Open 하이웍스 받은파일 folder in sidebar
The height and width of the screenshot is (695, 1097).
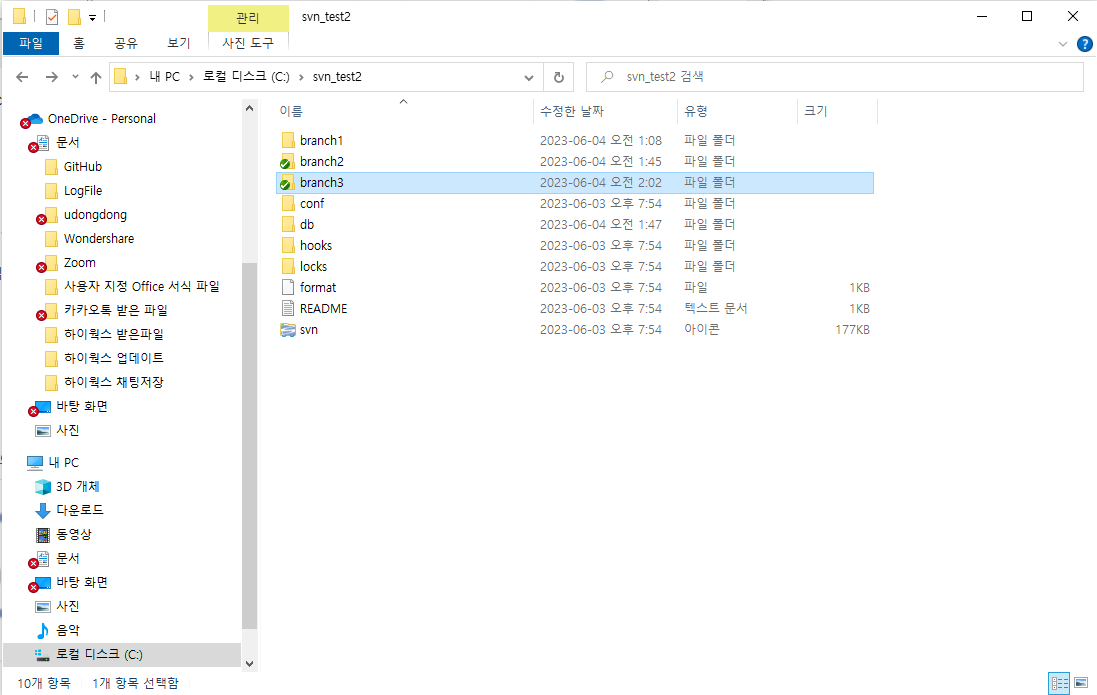pyautogui.click(x=113, y=335)
